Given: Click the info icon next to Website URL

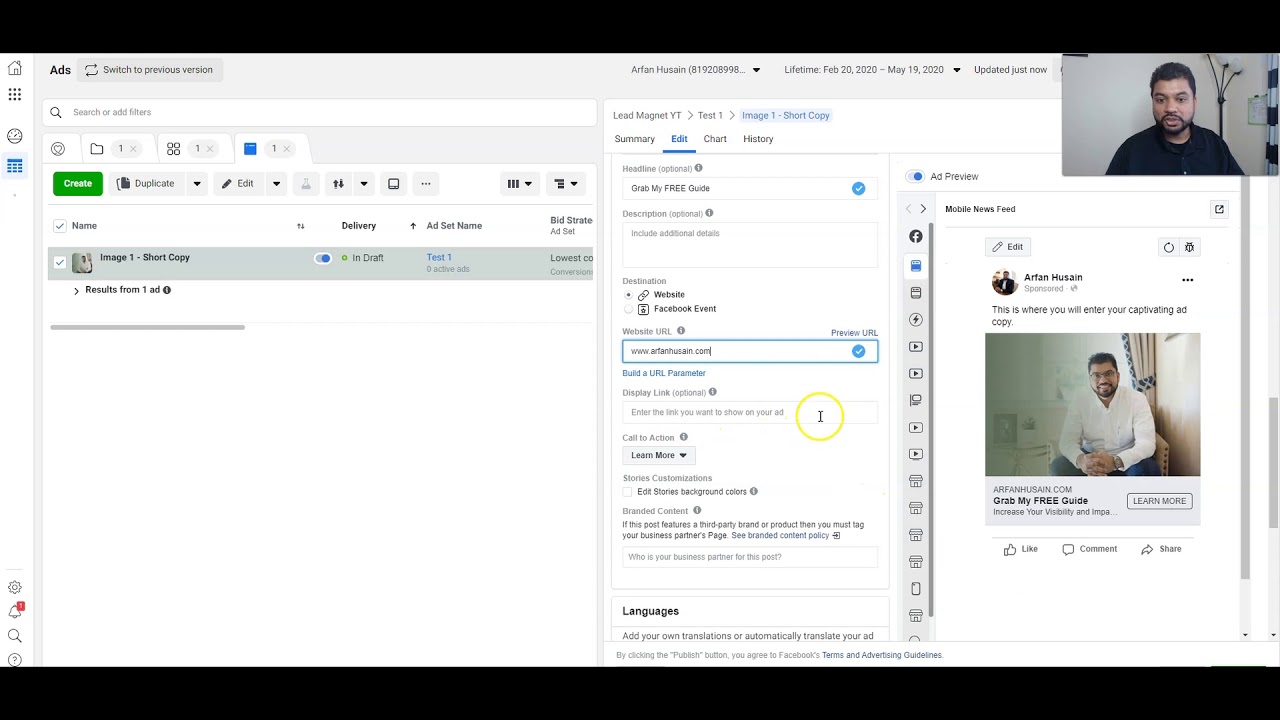Looking at the screenshot, I should coord(681,331).
